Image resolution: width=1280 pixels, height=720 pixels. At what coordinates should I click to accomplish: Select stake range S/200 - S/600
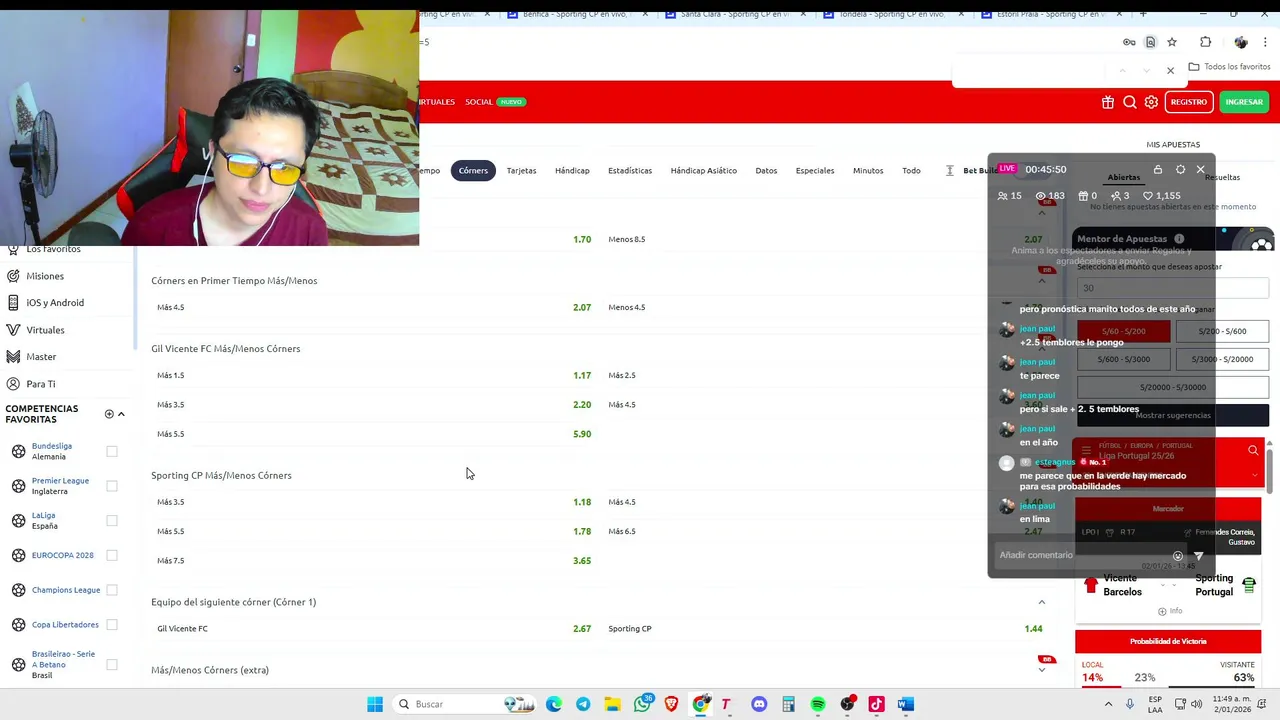(1221, 331)
